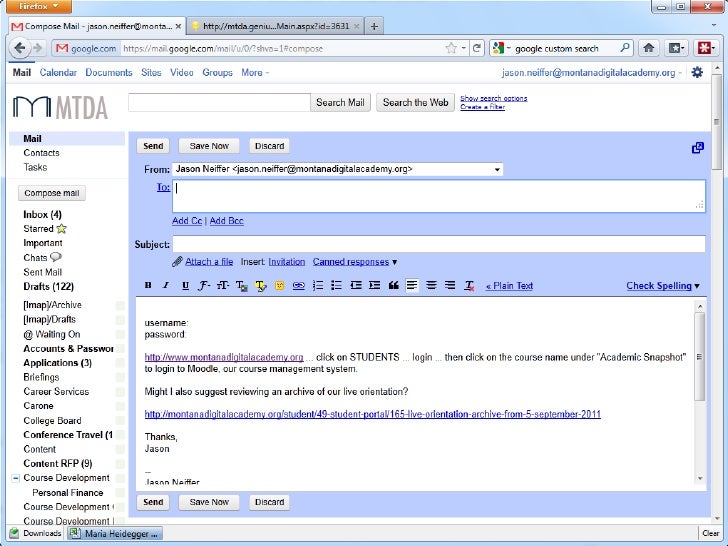Screen dimensions: 728x546
Task: Open the From address dropdown
Action: tap(498, 170)
